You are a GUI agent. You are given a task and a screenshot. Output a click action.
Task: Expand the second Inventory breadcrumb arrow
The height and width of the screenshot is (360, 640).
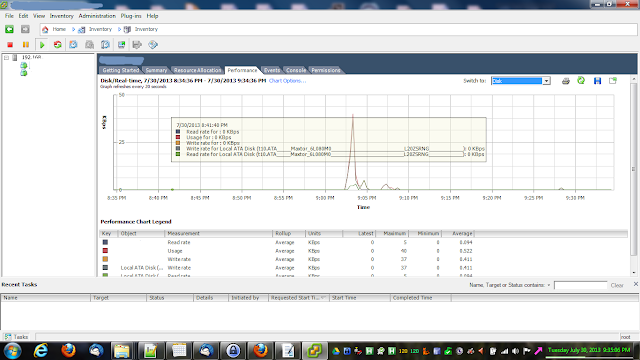(x=120, y=29)
